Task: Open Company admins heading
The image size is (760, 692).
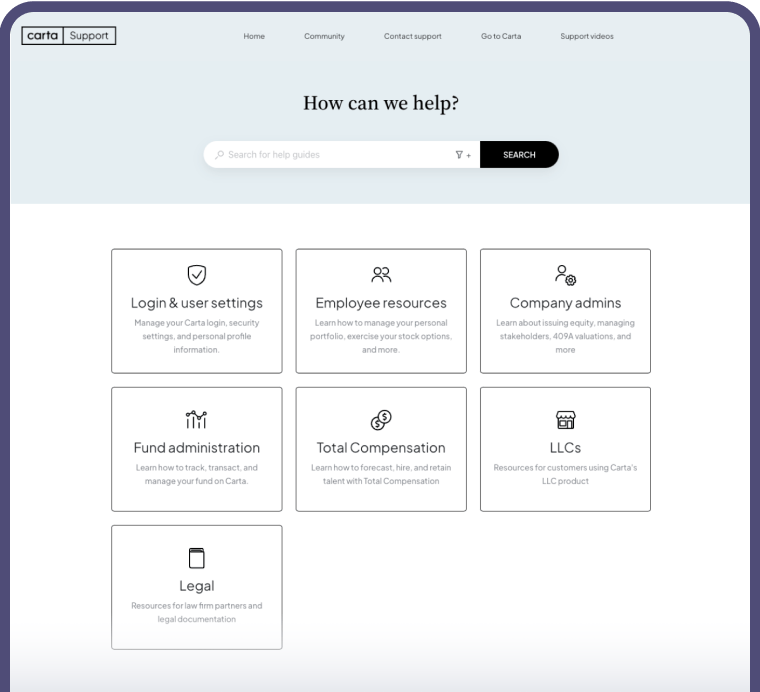Action: [565, 303]
